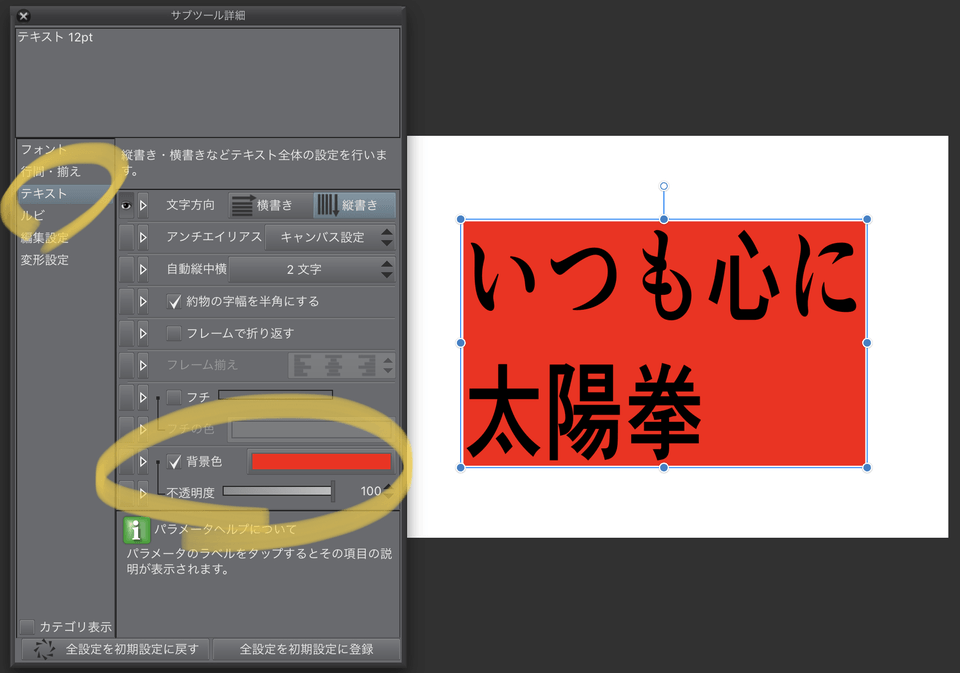
Task: Click the いつも心に text on canvas
Action: click(x=664, y=276)
